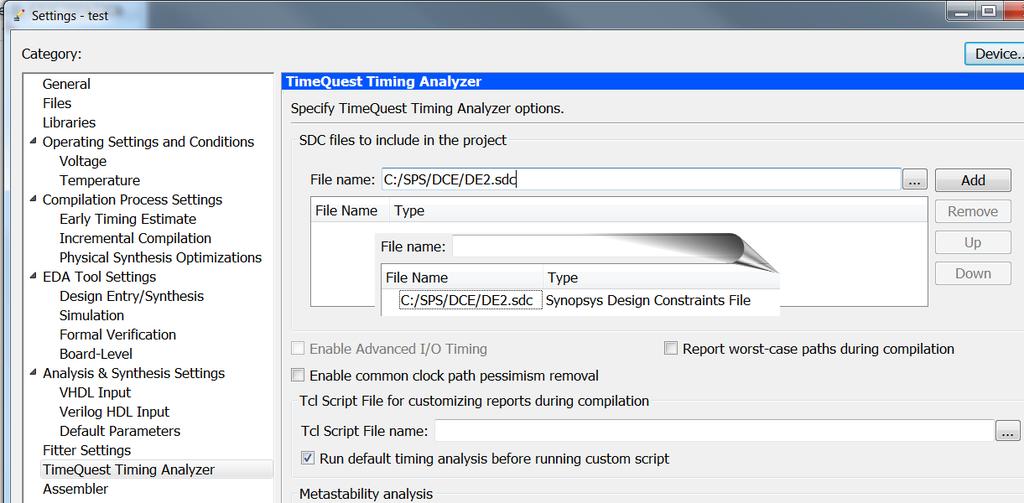Click the File Name column header in SDC list
The image size is (1024, 503).
(x=346, y=210)
